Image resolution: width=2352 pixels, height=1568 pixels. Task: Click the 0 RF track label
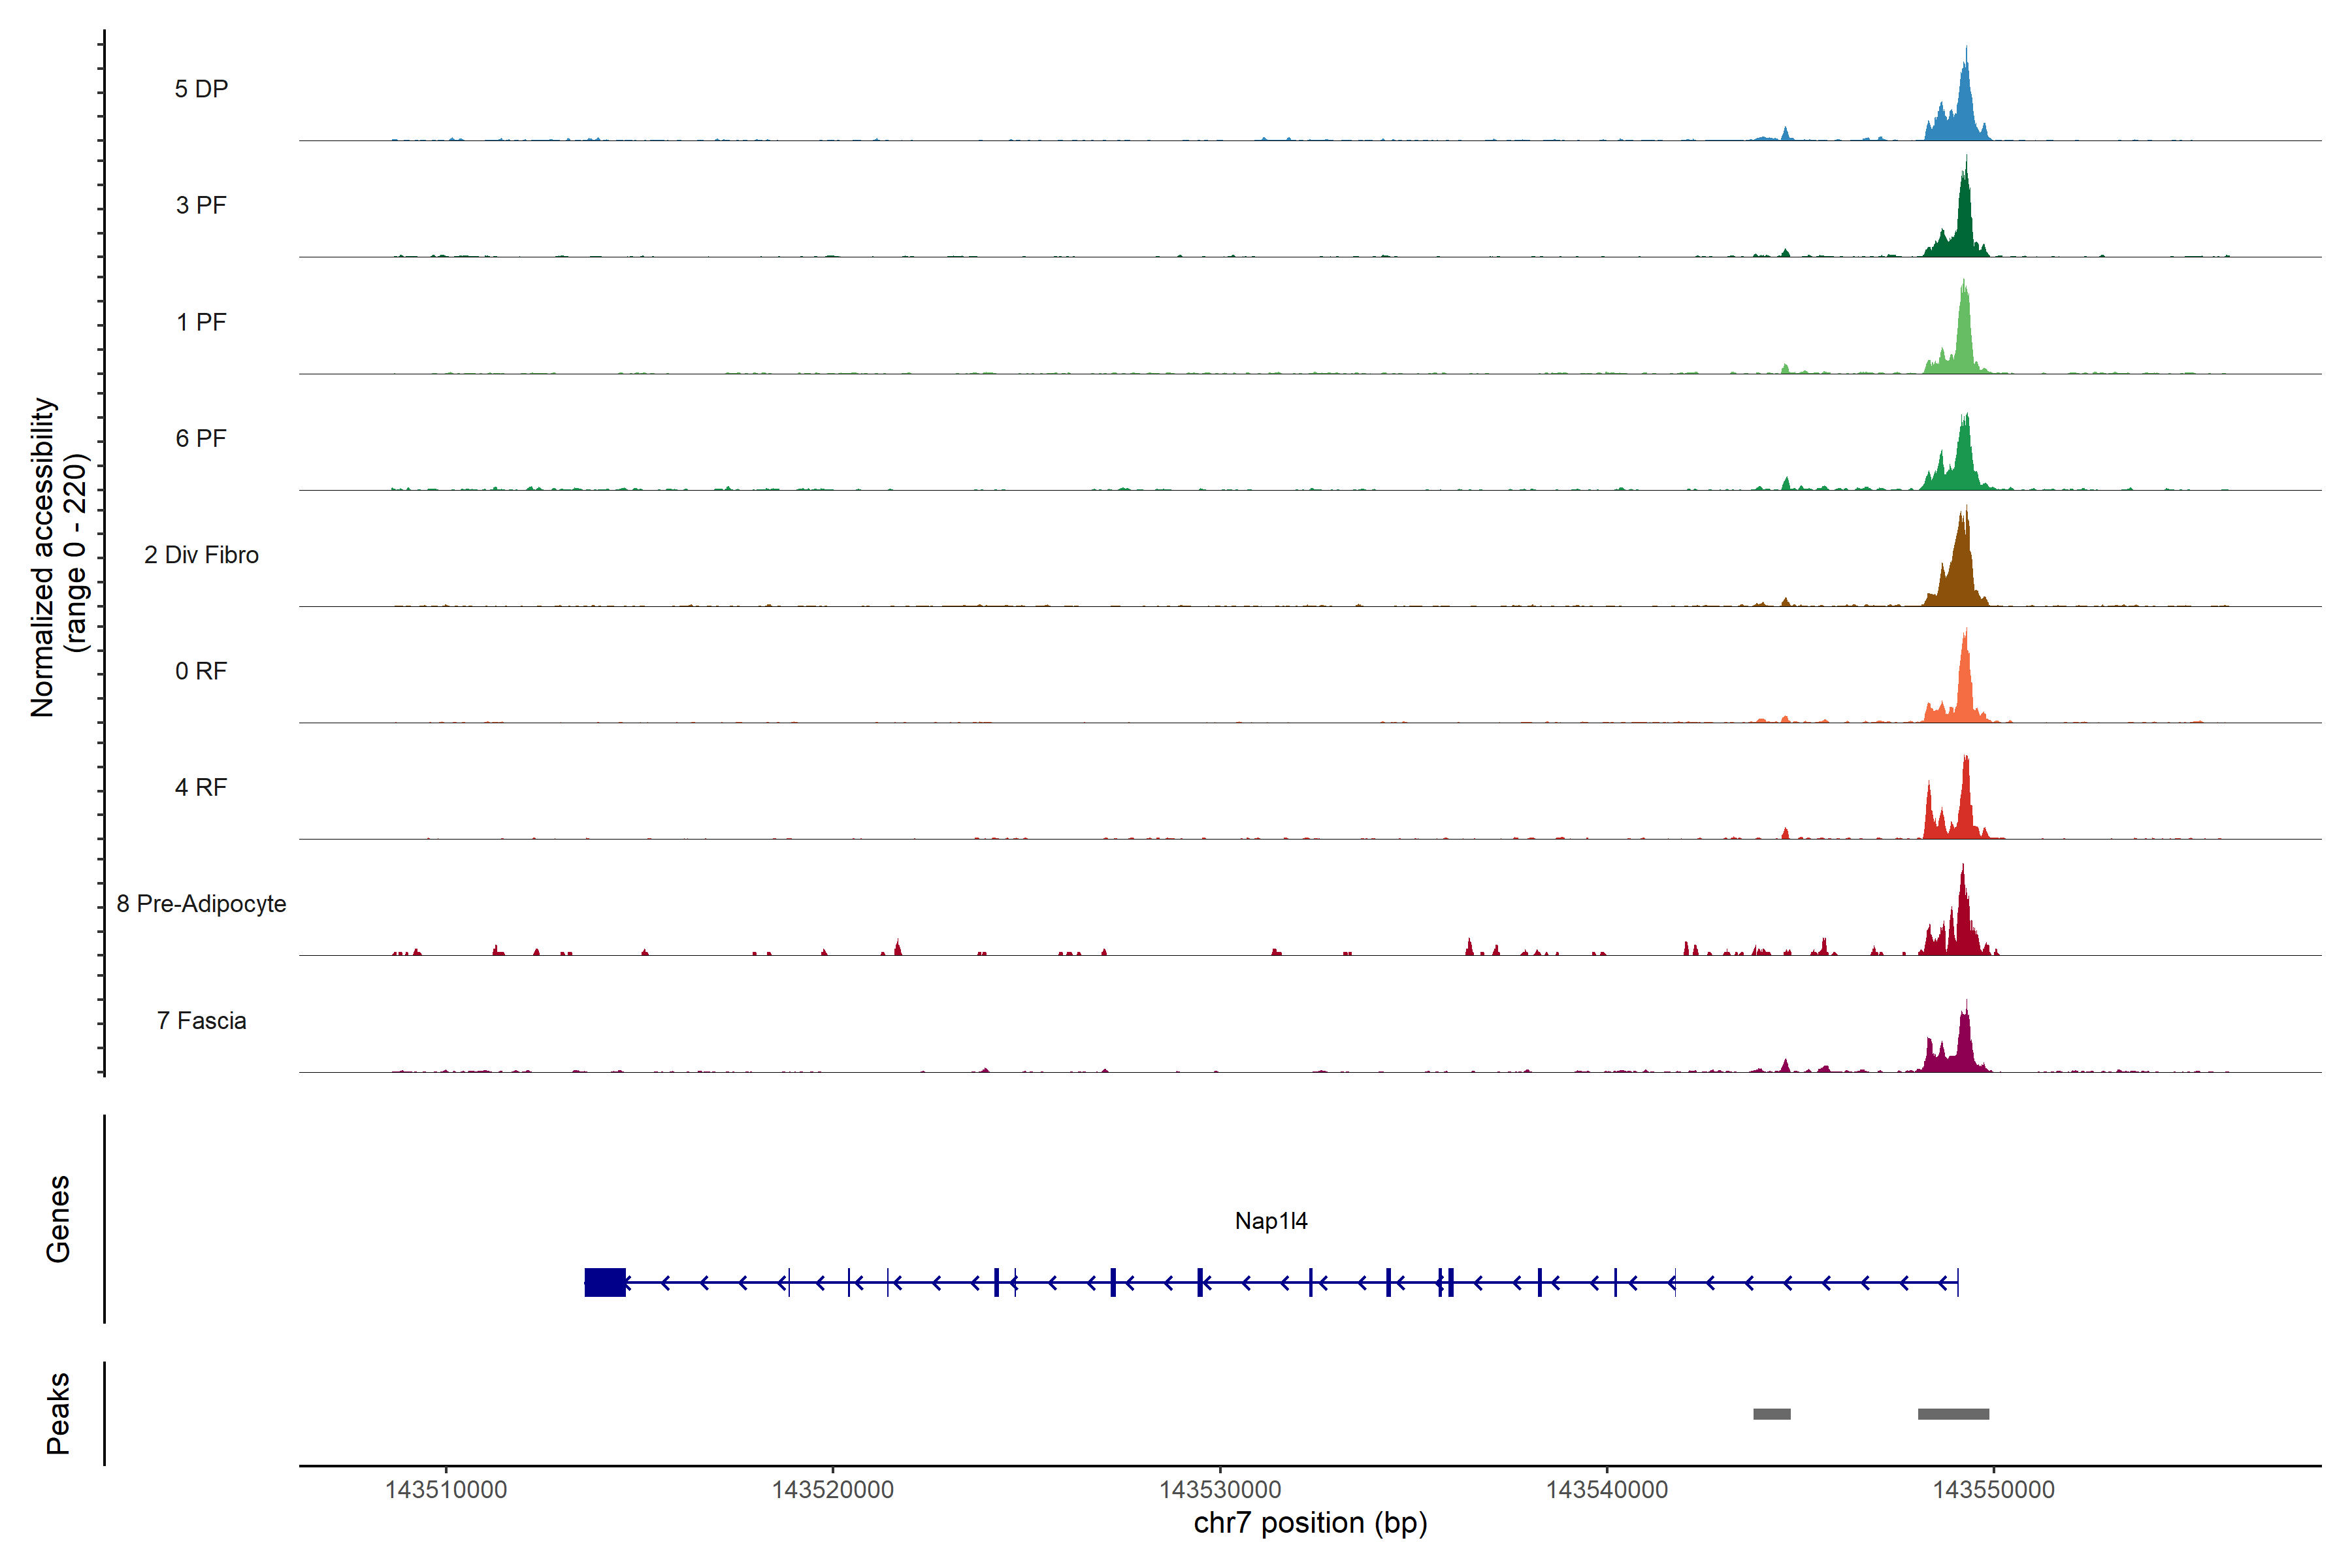click(x=201, y=671)
